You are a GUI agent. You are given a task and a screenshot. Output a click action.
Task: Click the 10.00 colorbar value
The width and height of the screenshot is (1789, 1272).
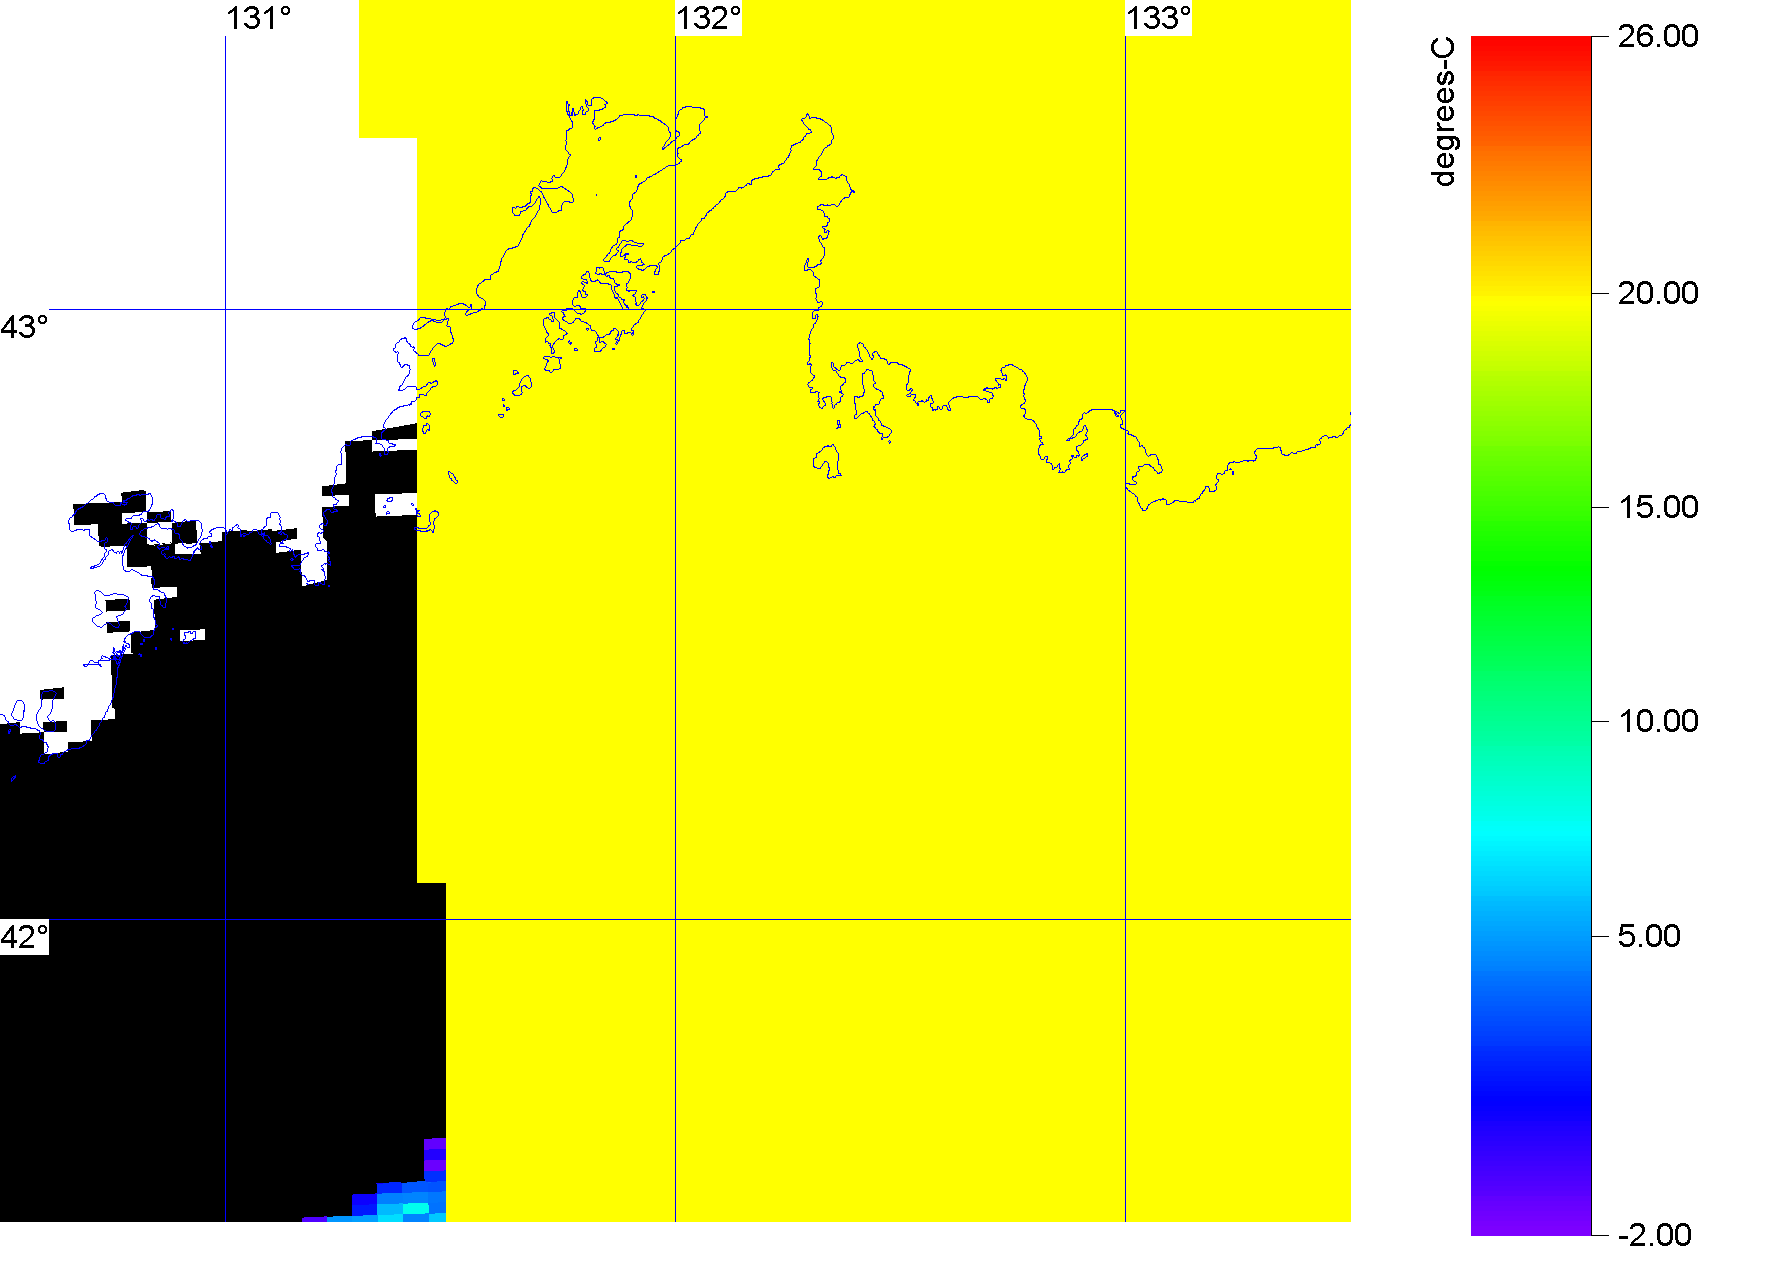(1658, 721)
